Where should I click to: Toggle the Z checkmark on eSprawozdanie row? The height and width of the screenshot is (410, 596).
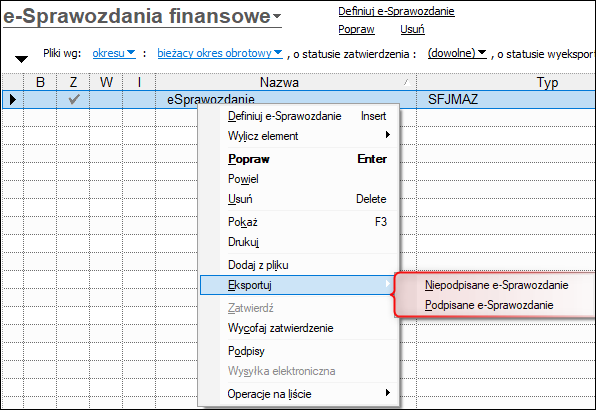(x=74, y=100)
